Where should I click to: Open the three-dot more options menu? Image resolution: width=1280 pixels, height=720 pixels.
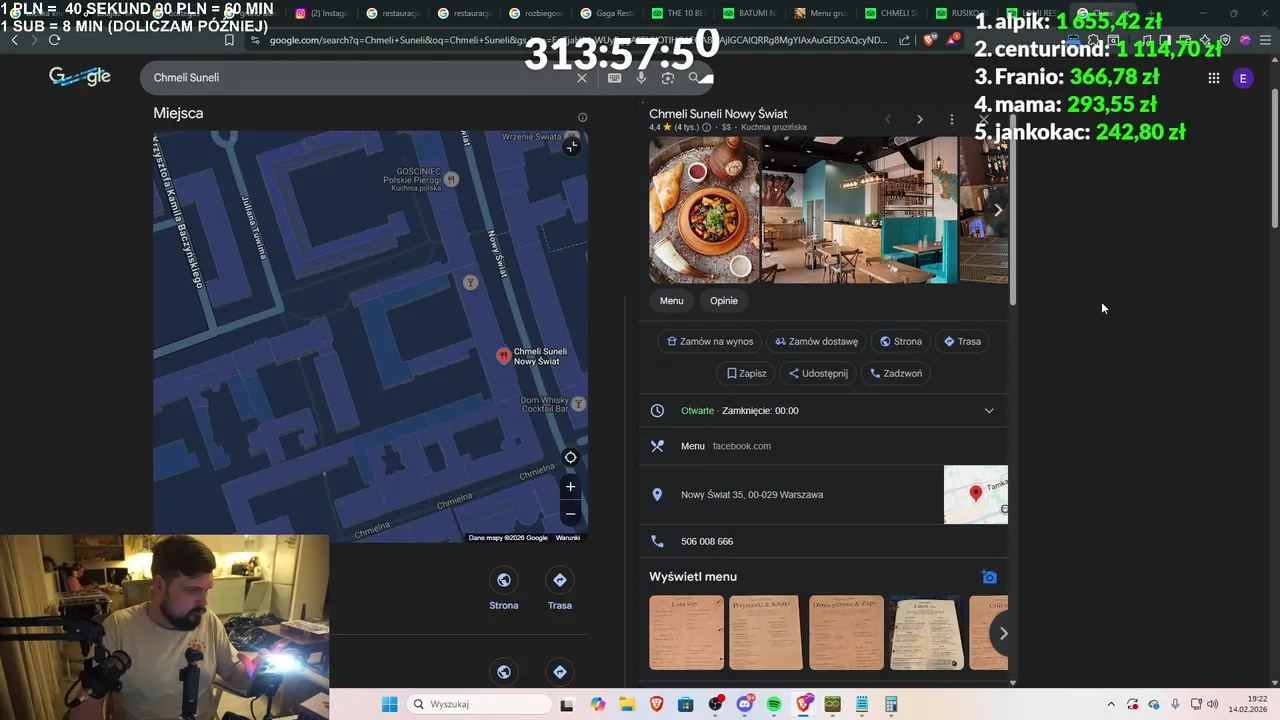pyautogui.click(x=951, y=119)
